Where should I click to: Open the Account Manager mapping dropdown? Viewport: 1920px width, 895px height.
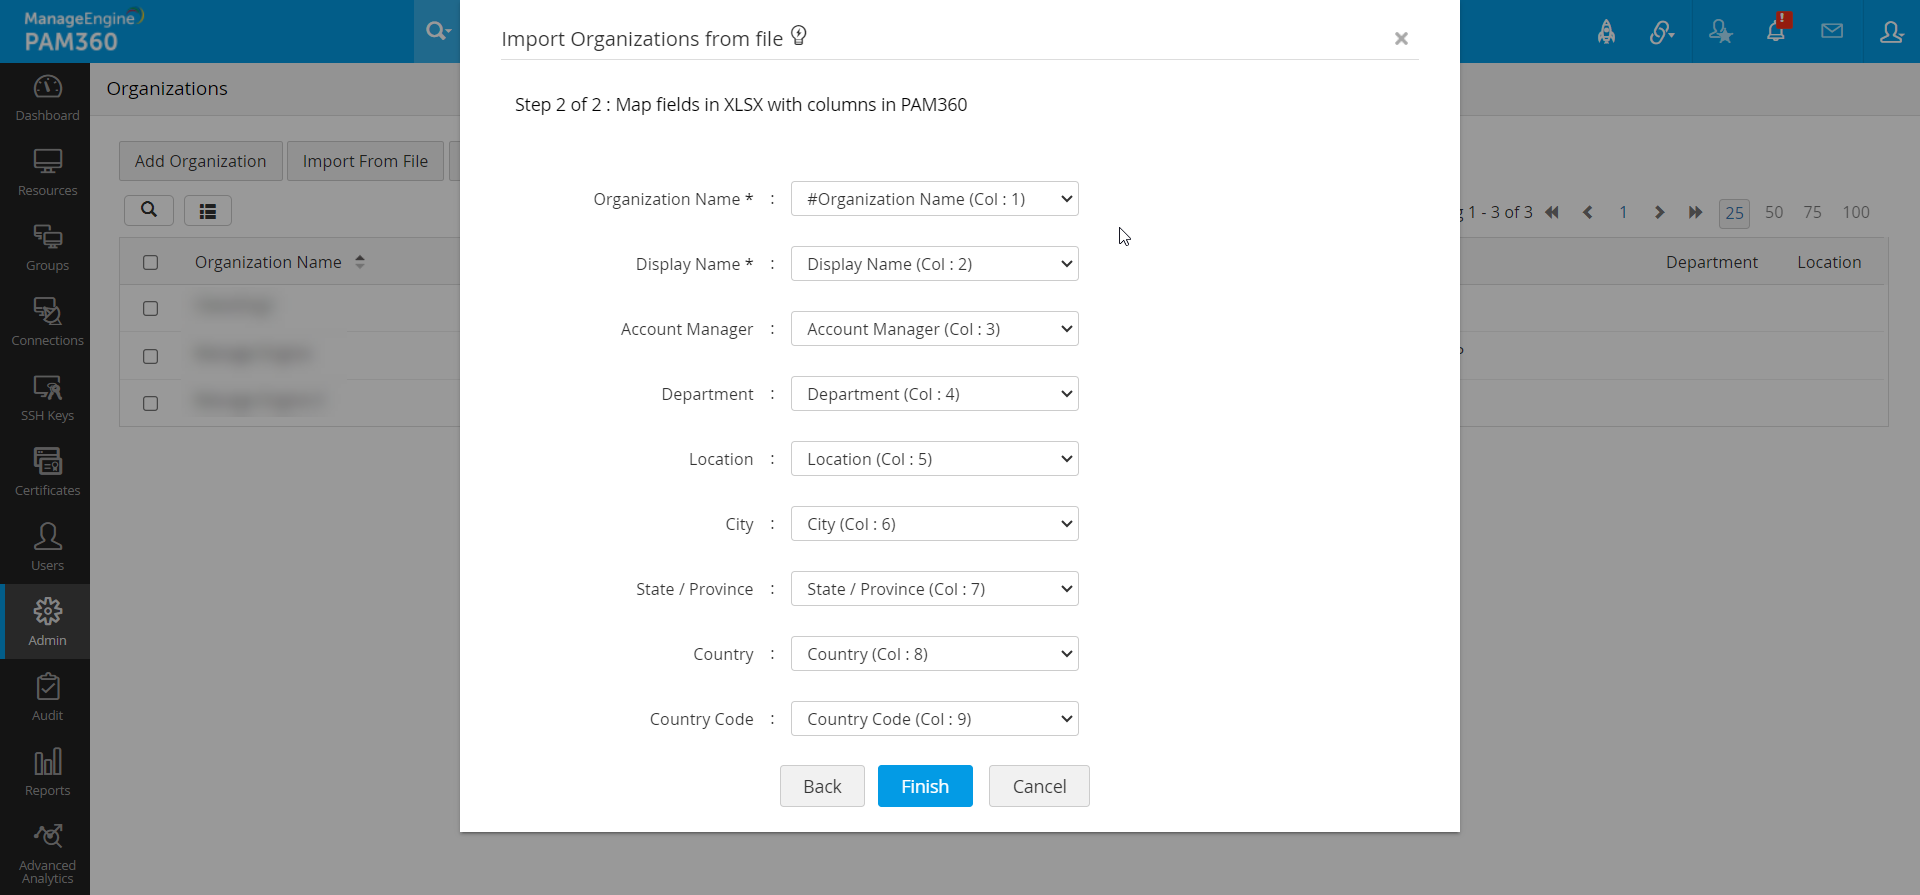(x=935, y=329)
